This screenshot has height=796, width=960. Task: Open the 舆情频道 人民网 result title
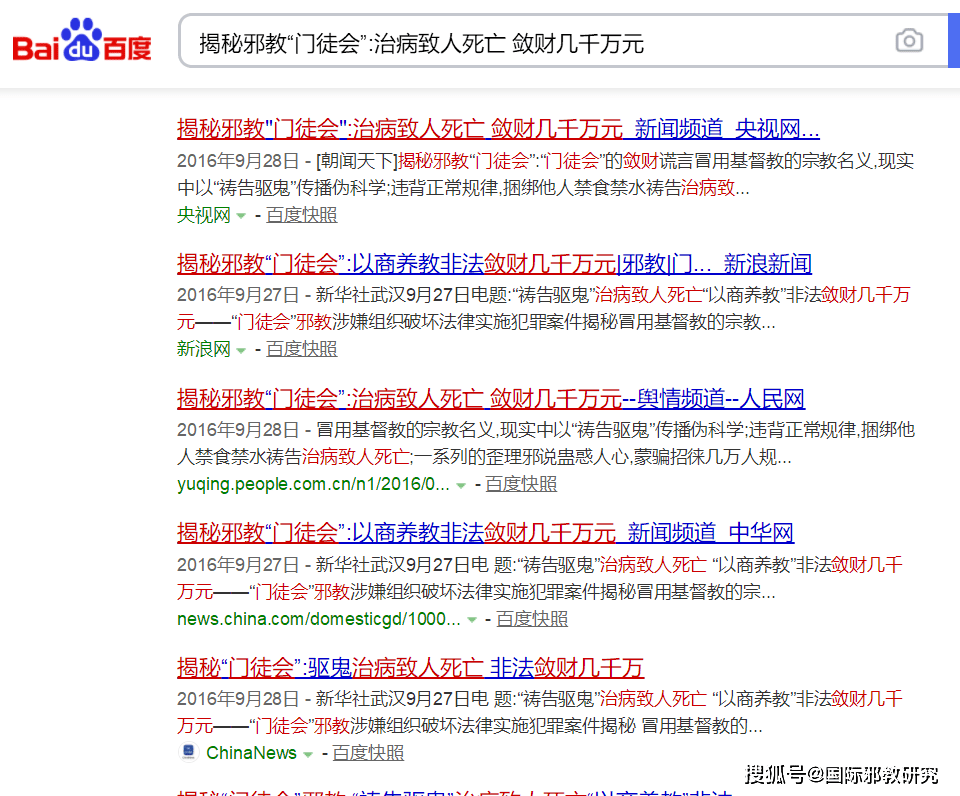coord(490,399)
